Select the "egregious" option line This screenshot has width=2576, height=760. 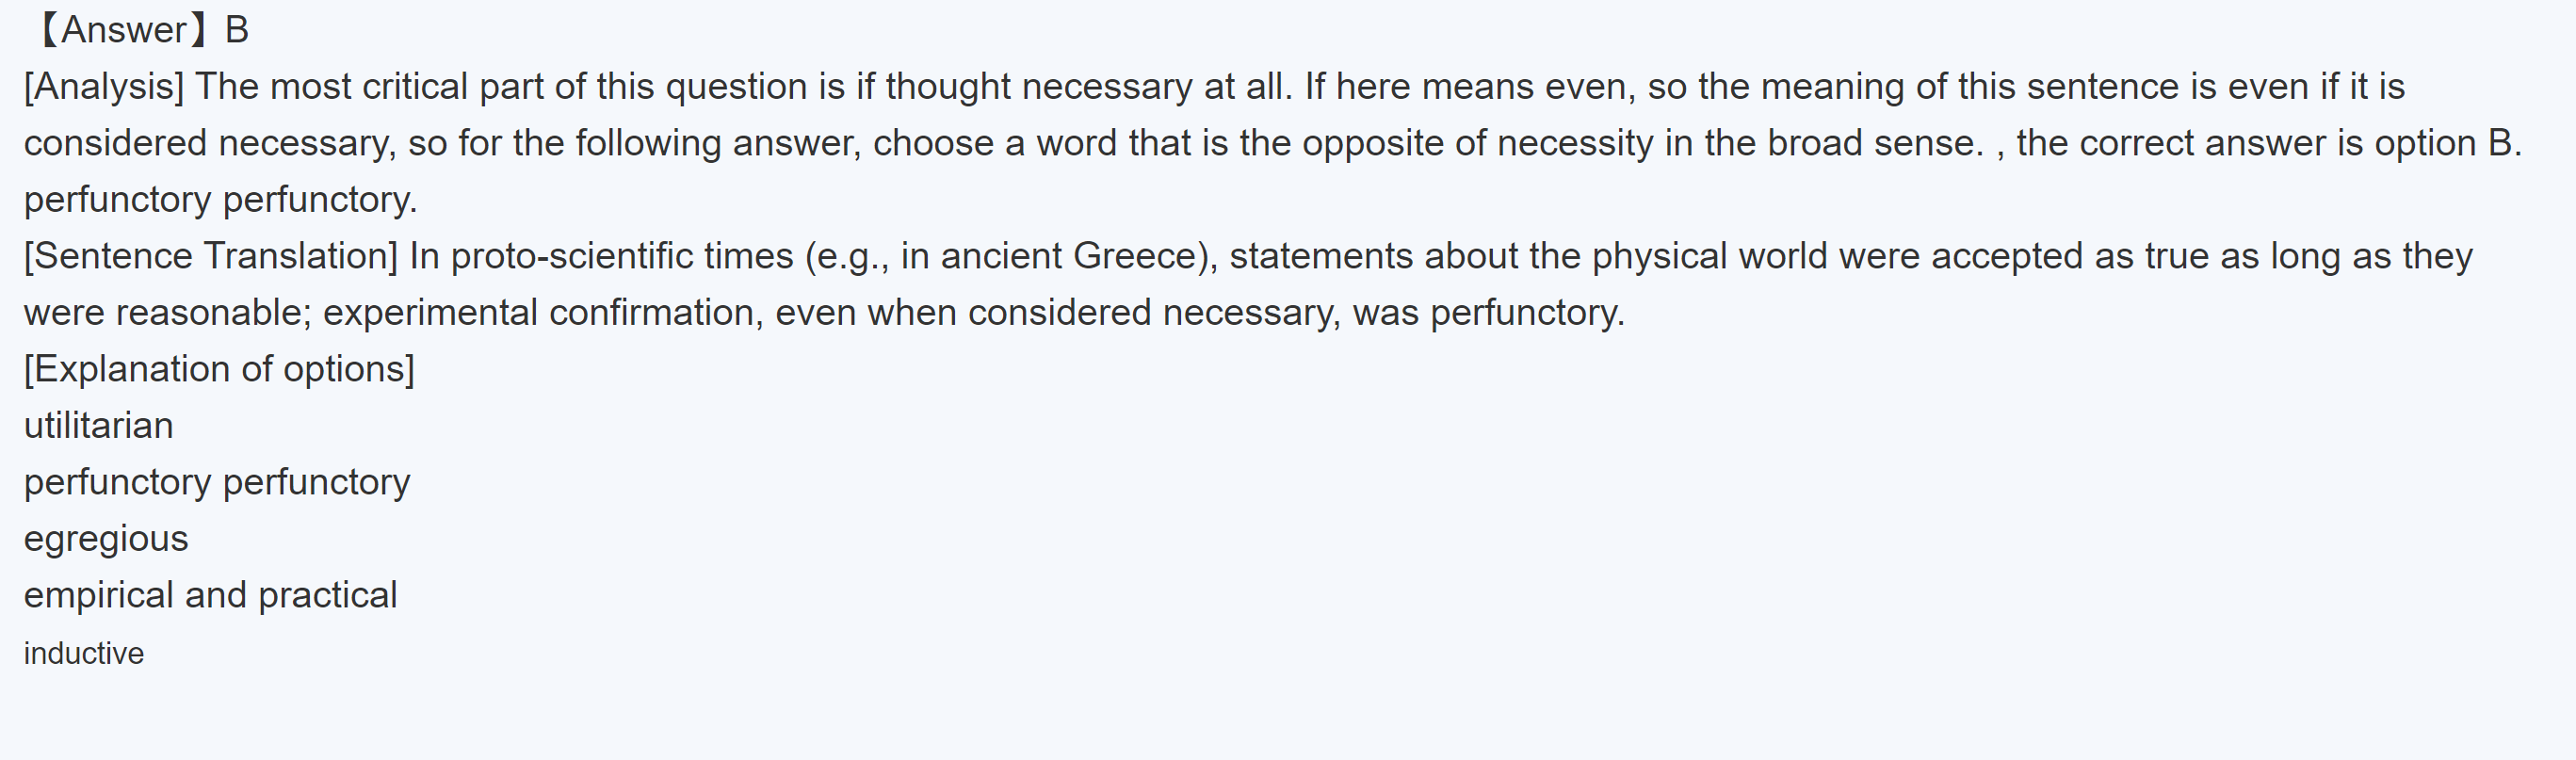106,539
